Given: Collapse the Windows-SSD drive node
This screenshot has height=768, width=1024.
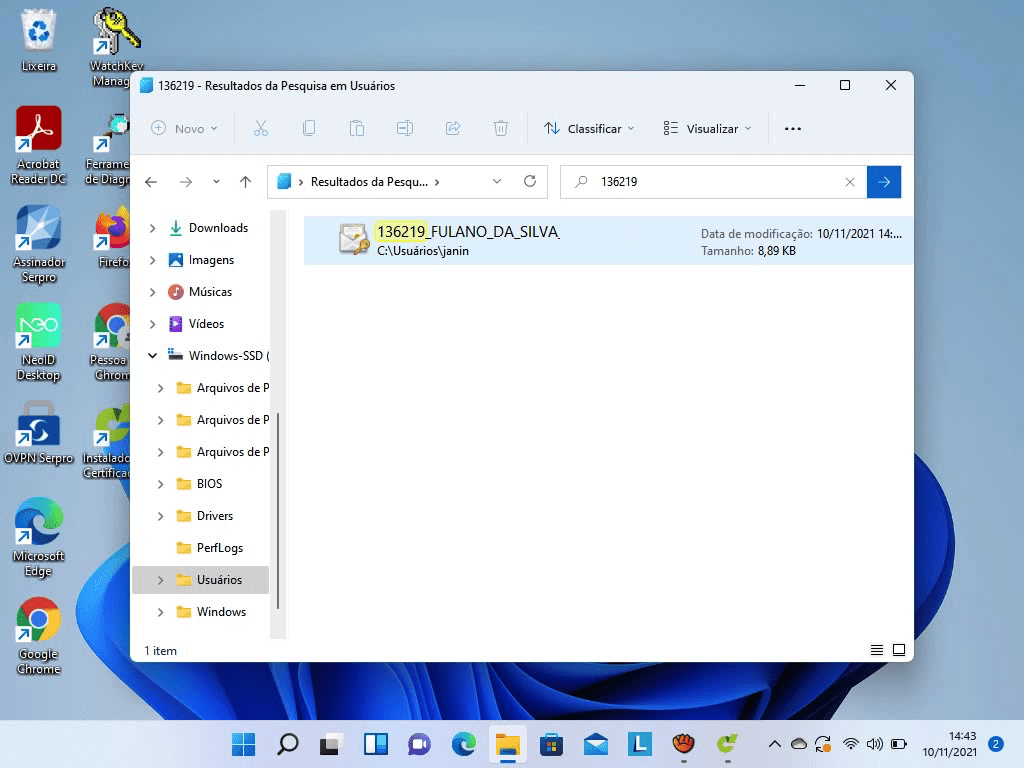Looking at the screenshot, I should (153, 356).
